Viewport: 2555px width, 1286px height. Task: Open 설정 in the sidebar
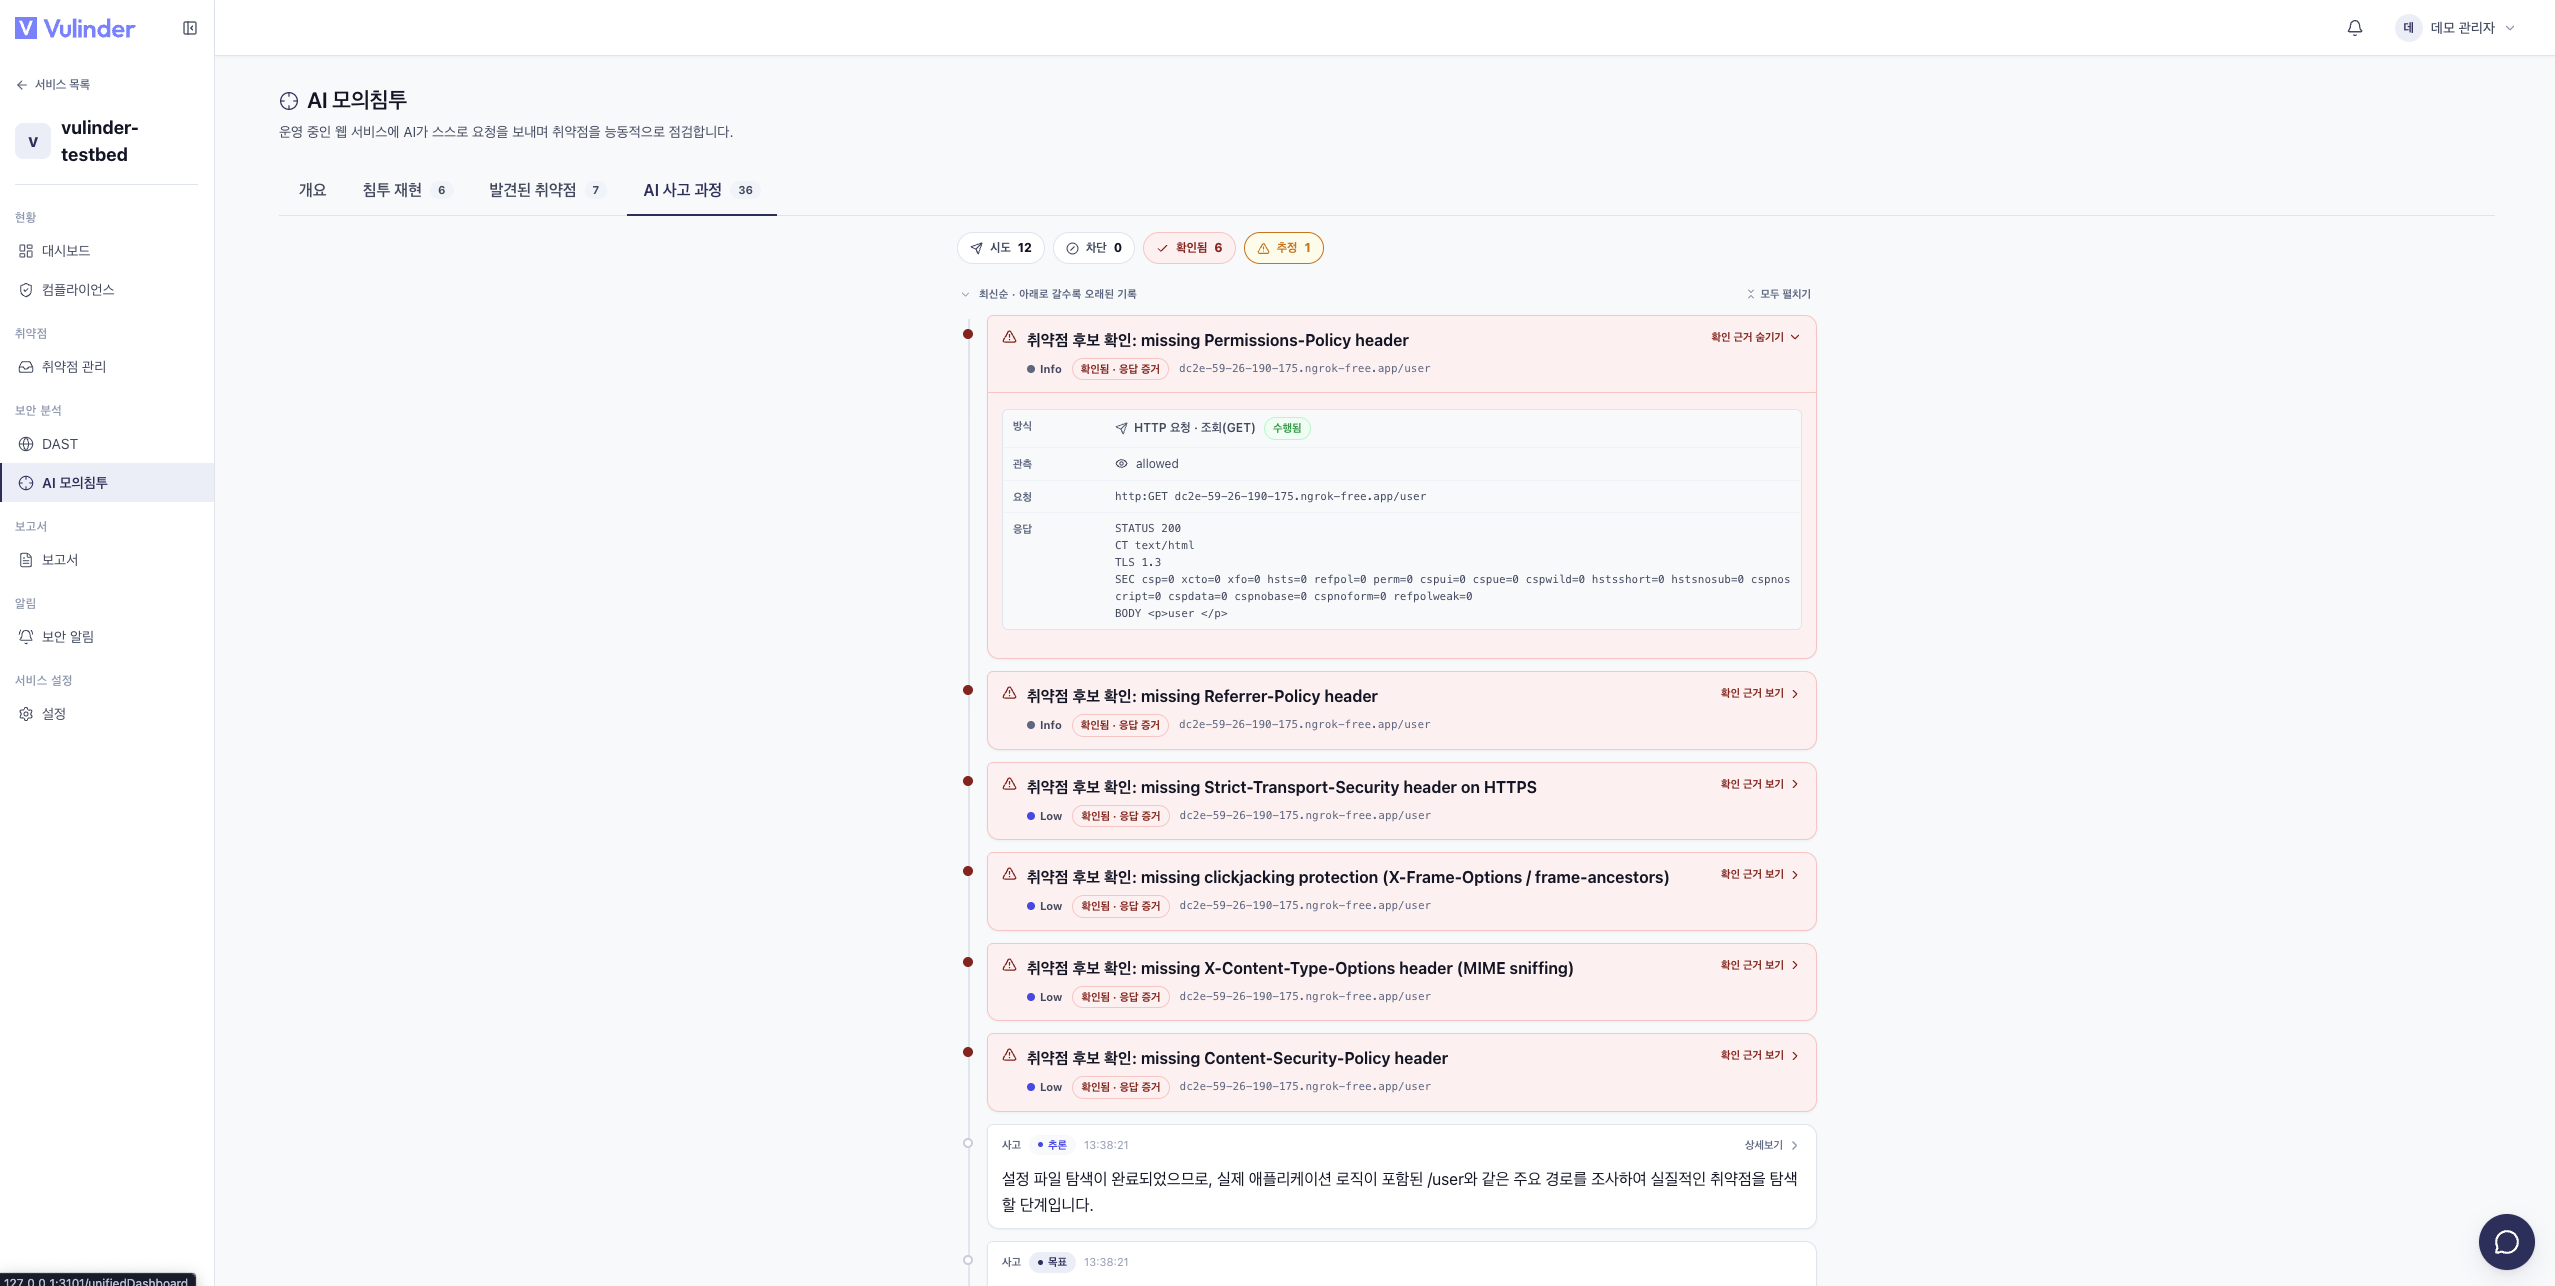point(107,714)
